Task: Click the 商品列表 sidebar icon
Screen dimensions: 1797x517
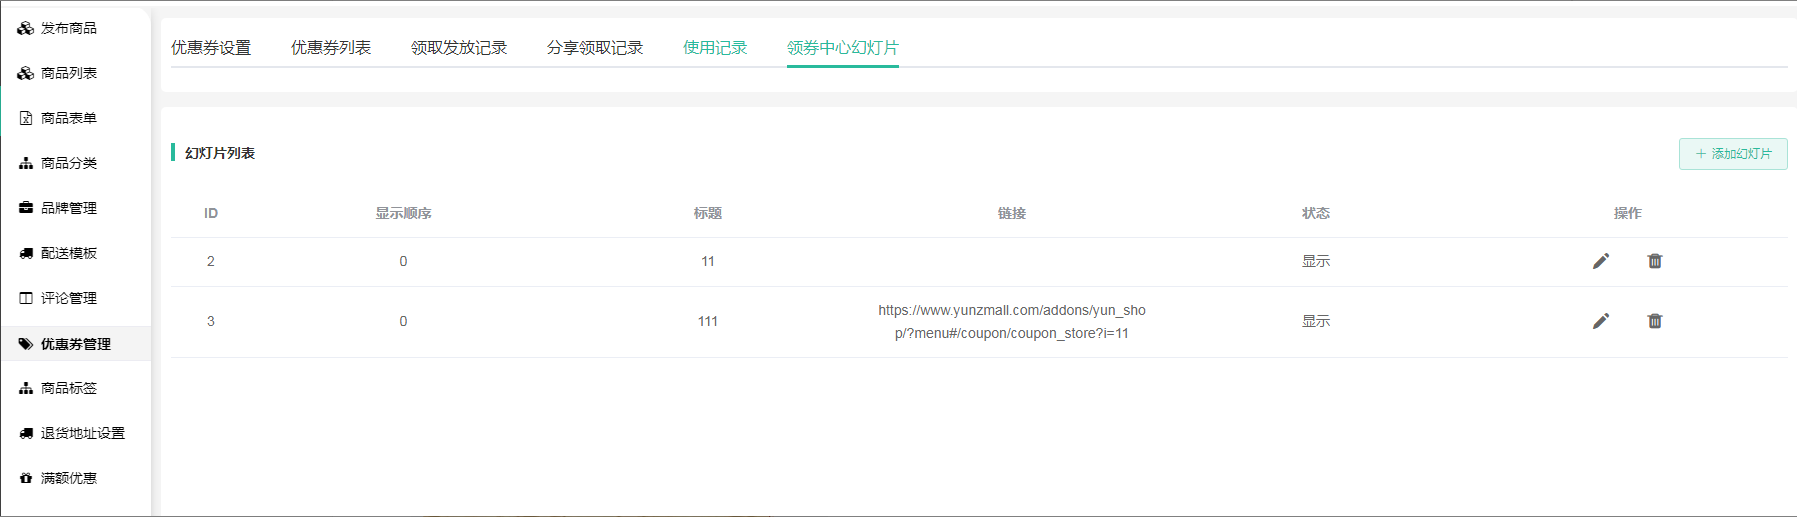Action: point(26,73)
